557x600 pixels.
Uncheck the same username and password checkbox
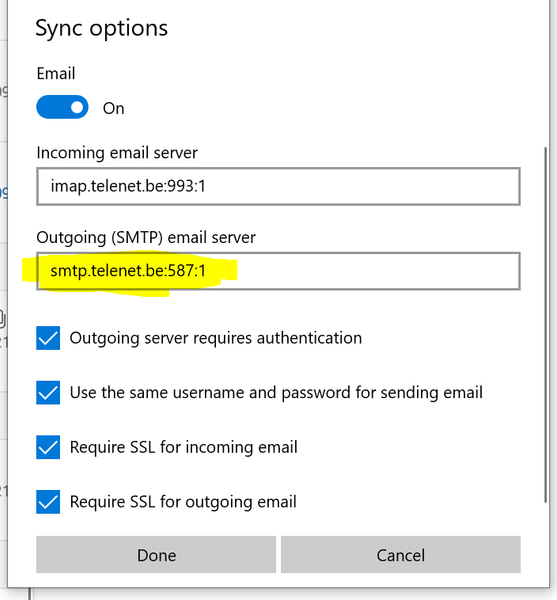click(x=48, y=393)
